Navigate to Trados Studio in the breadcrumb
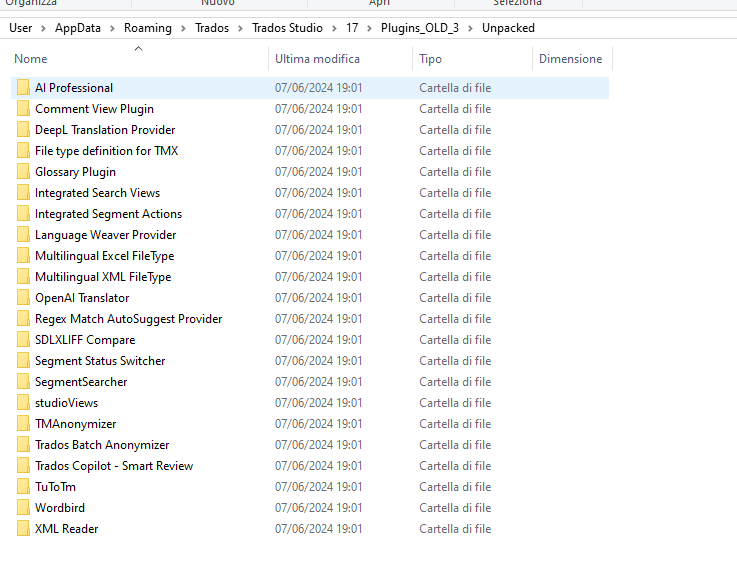Image resolution: width=737 pixels, height=587 pixels. click(x=287, y=28)
